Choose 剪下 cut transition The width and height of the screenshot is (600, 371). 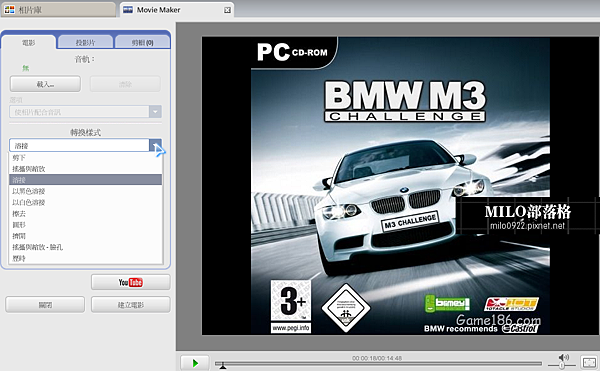pos(85,158)
